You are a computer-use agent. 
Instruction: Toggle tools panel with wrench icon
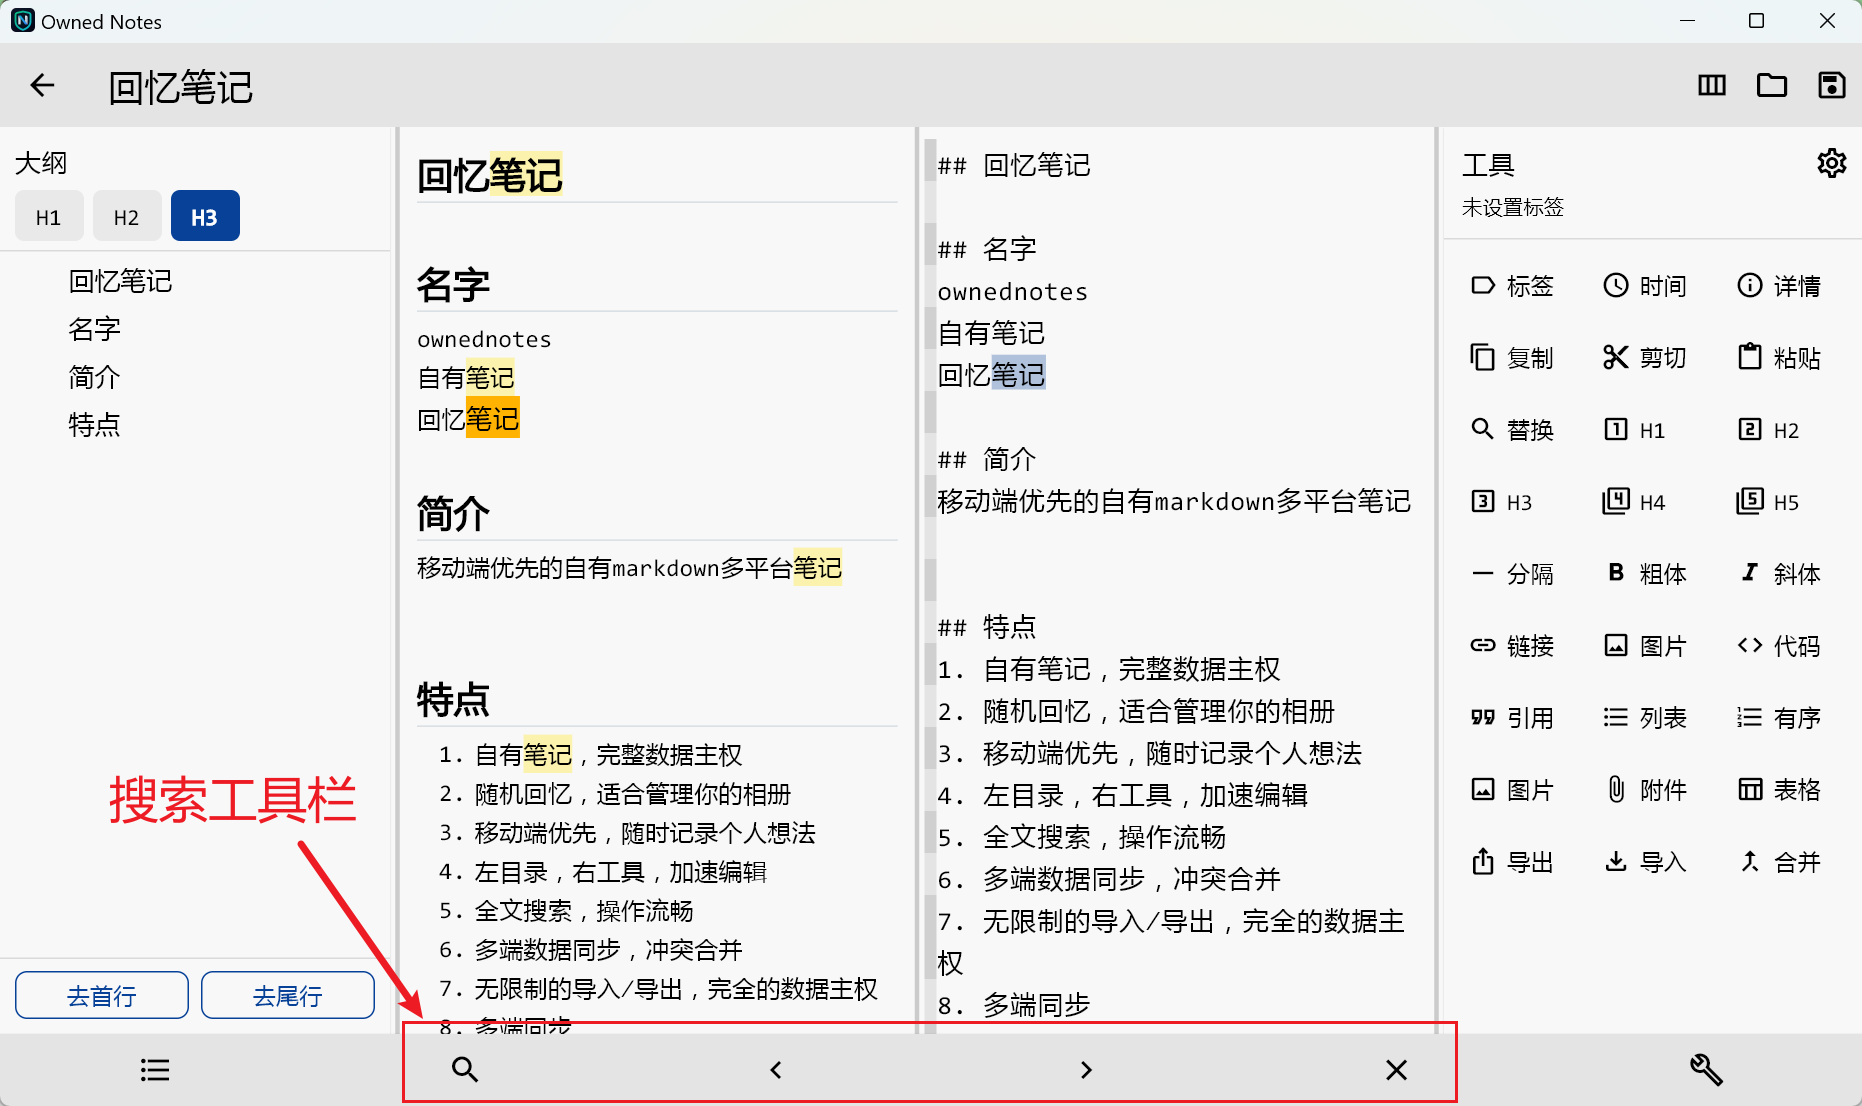pos(1706,1070)
